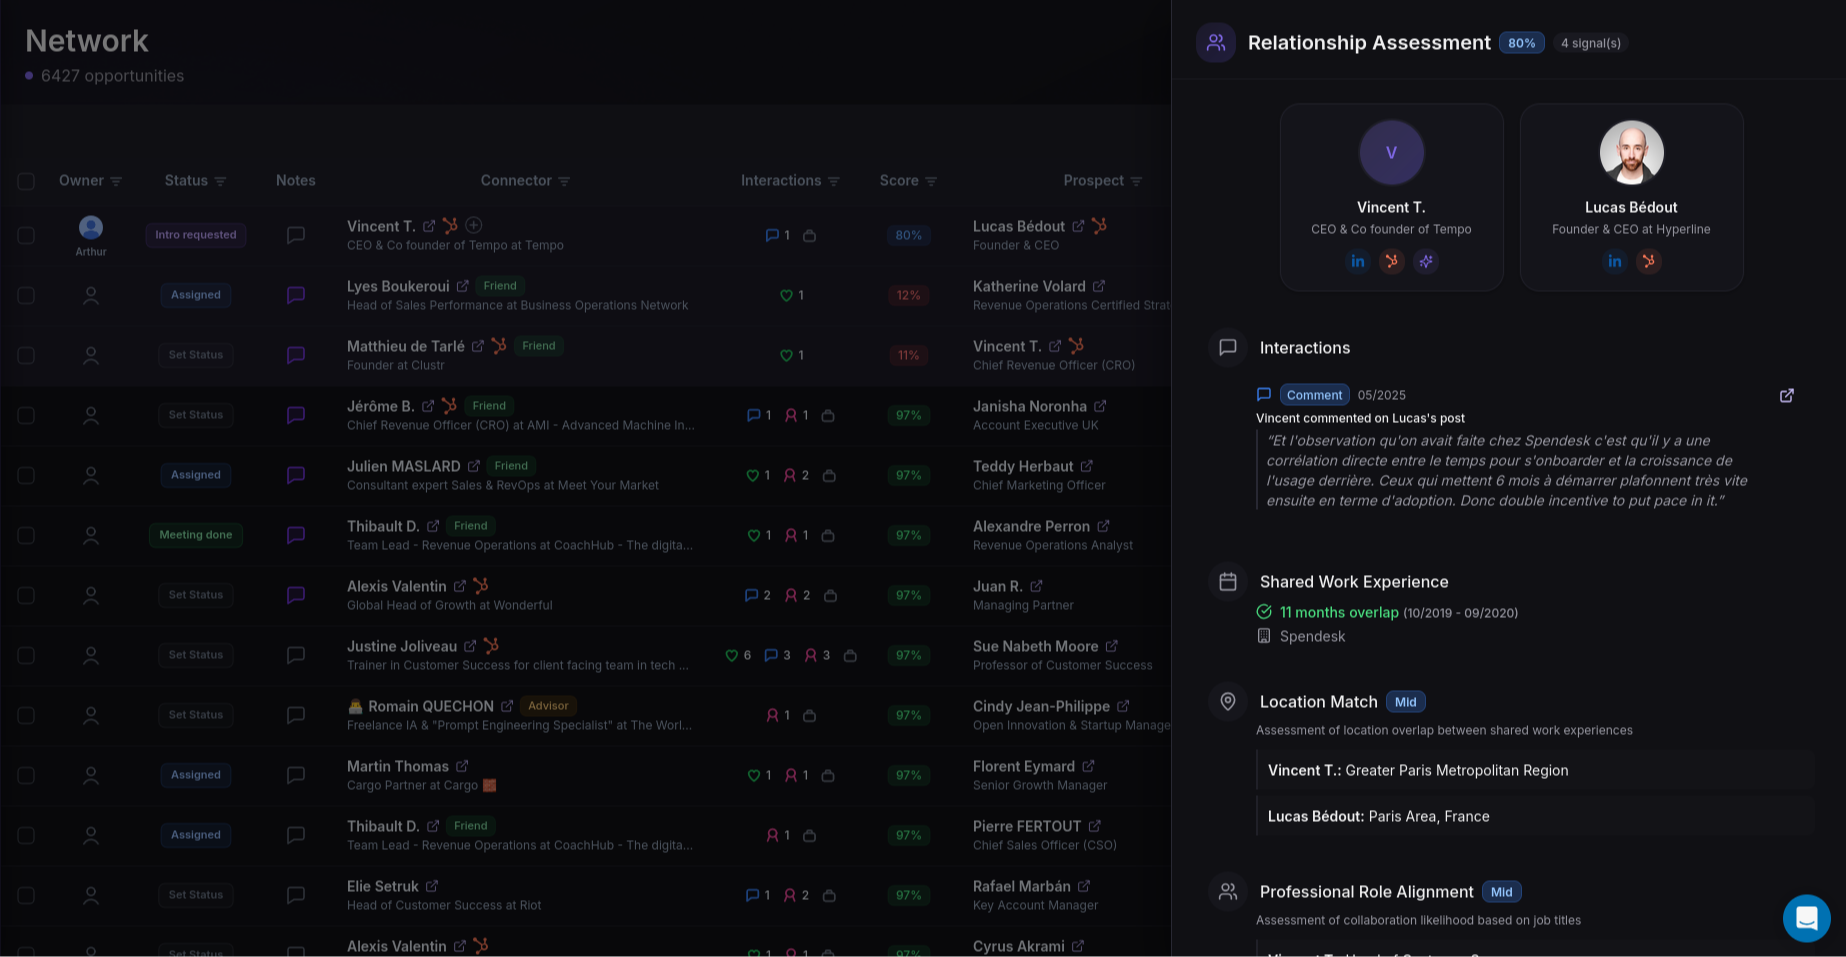The width and height of the screenshot is (1846, 957).
Task: Open notes icon for Justine Joliveau row
Action: click(x=295, y=655)
